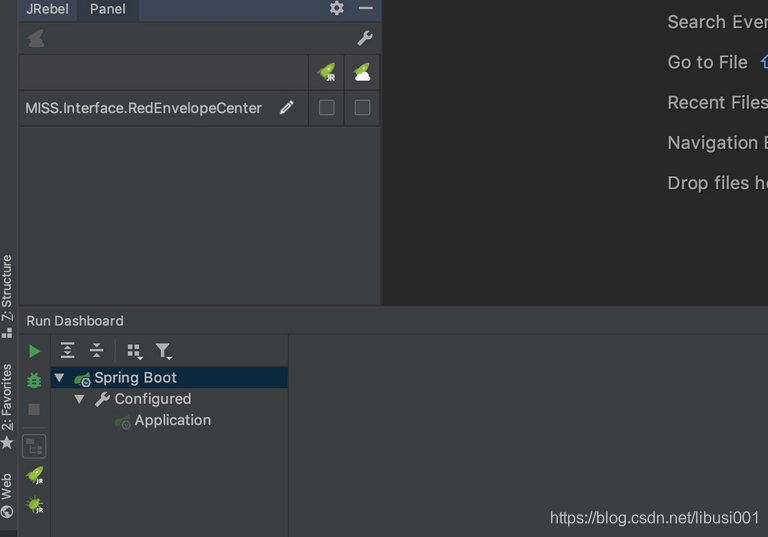
Task: Click the stop square button in dashboard
Action: point(34,410)
